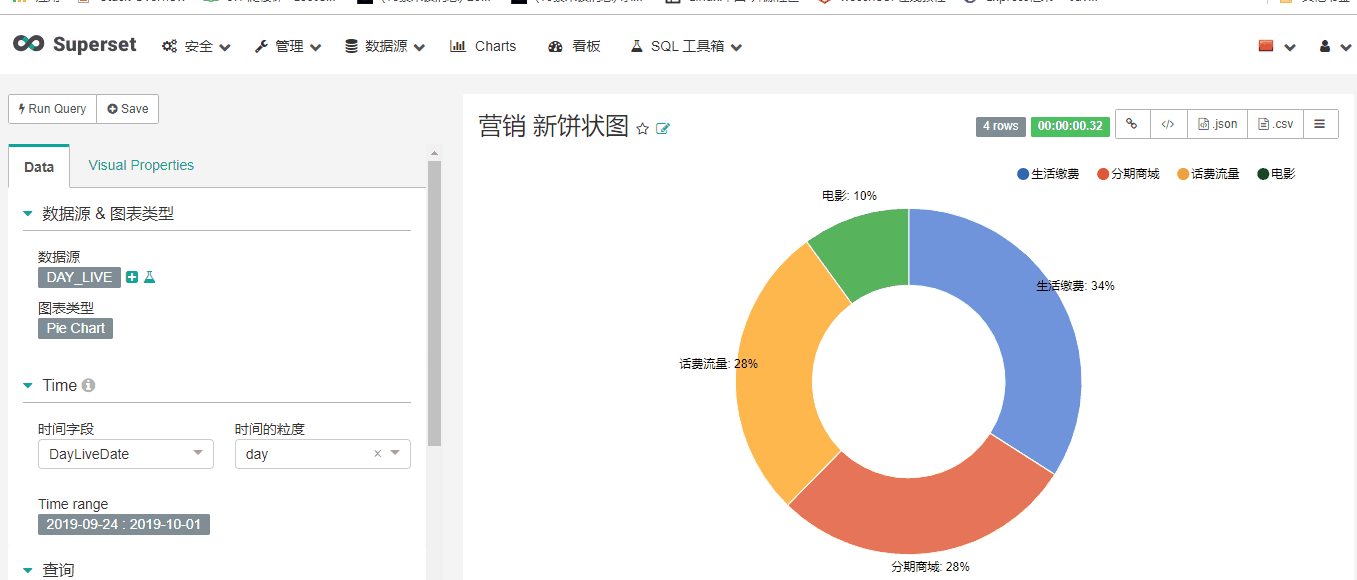
Task: Click the green plus icon next to DAY_LIVE
Action: (x=133, y=277)
